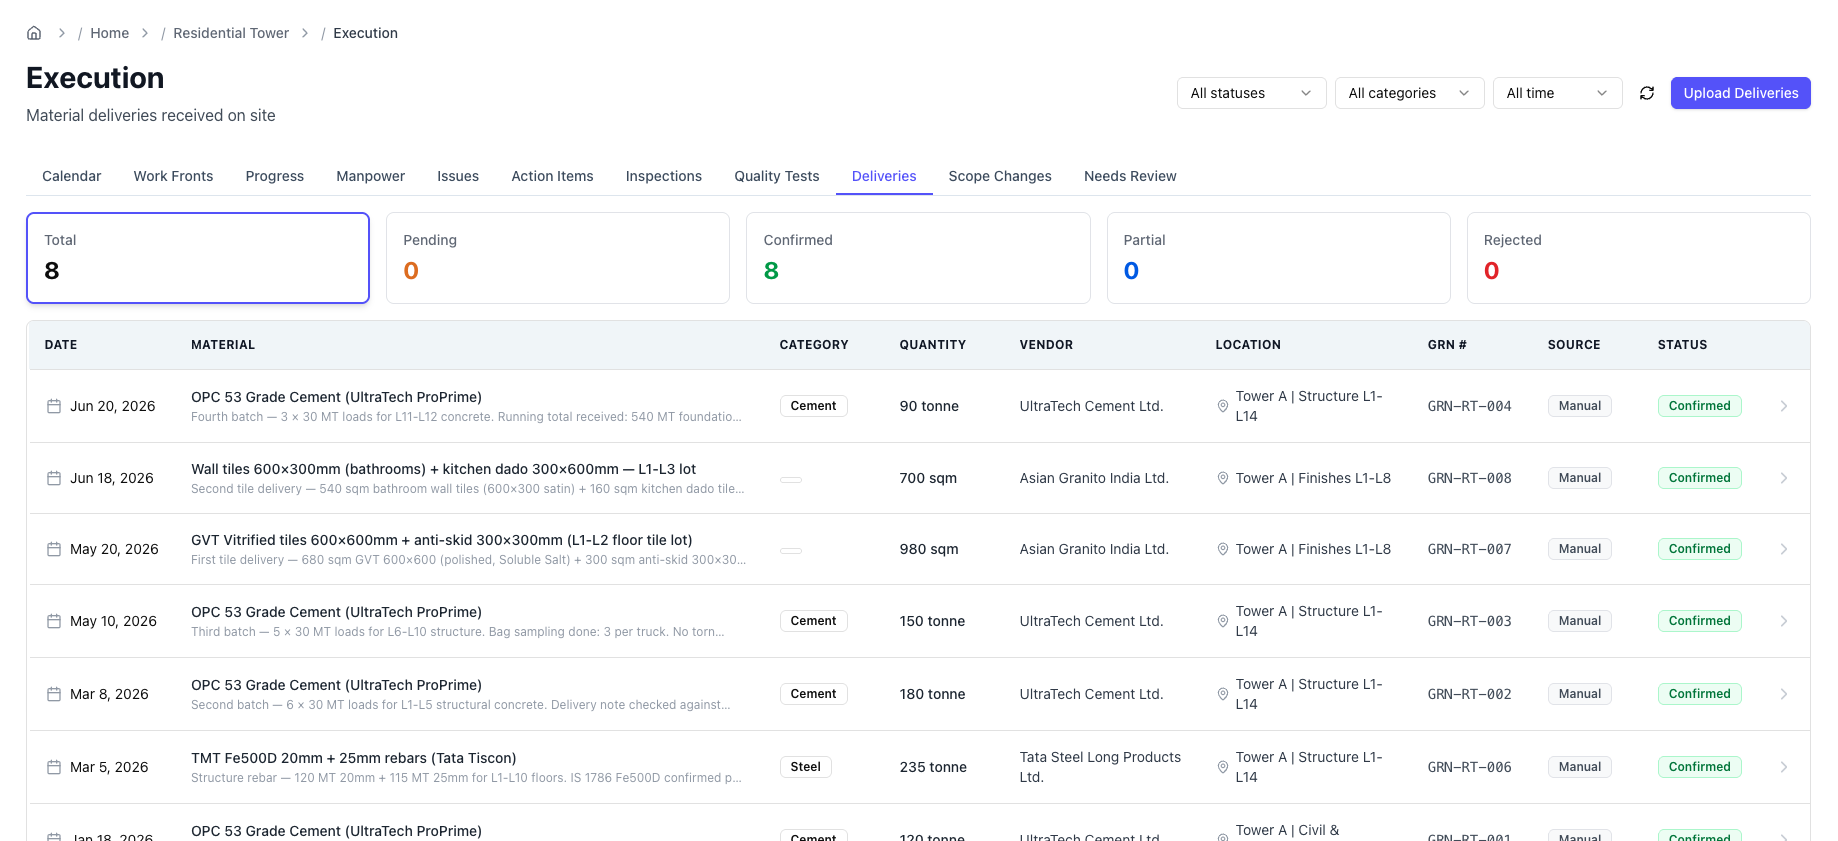
Task: Click location pin icon in GRN-RT-008 row
Action: [x=1222, y=478]
